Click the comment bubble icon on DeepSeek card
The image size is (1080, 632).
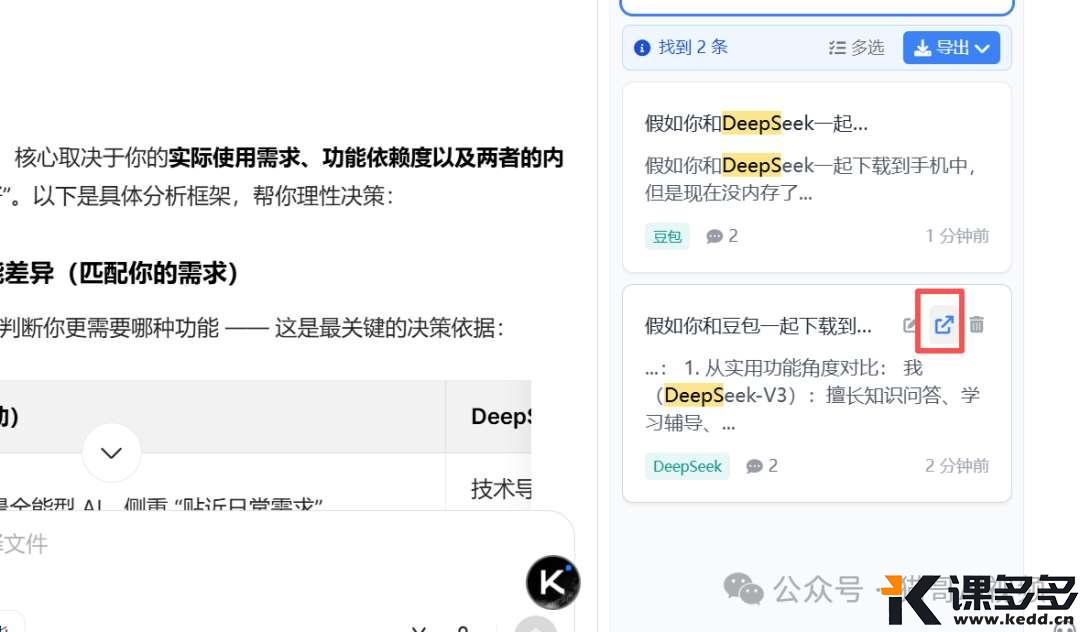click(754, 466)
